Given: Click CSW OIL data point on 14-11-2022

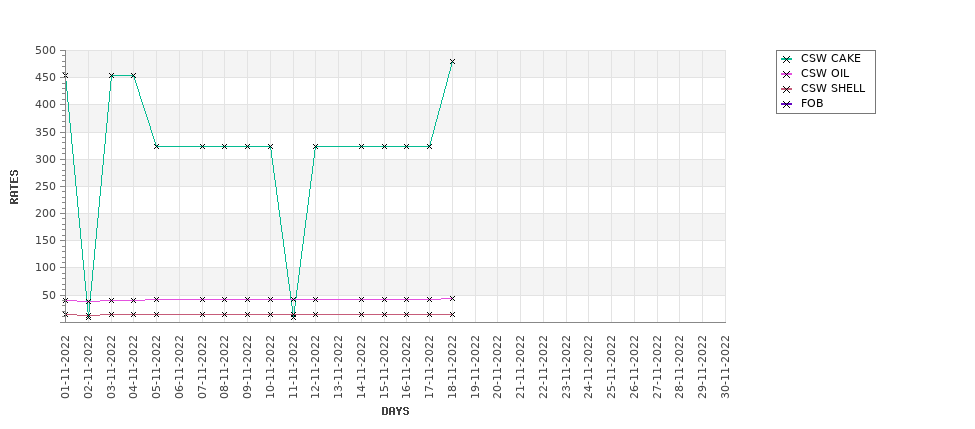Looking at the screenshot, I should point(361,300).
